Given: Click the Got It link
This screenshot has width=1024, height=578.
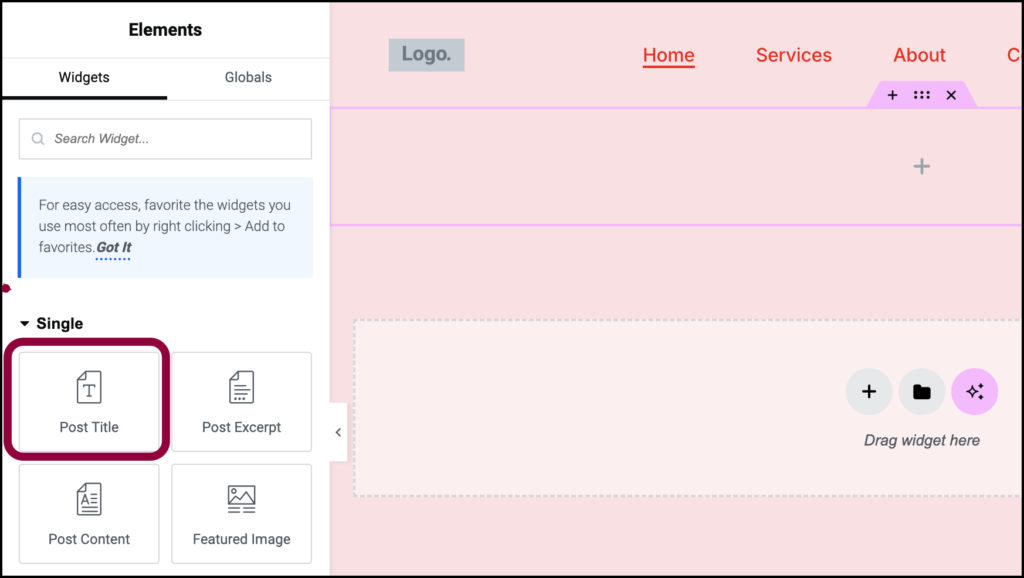Looking at the screenshot, I should coord(112,247).
